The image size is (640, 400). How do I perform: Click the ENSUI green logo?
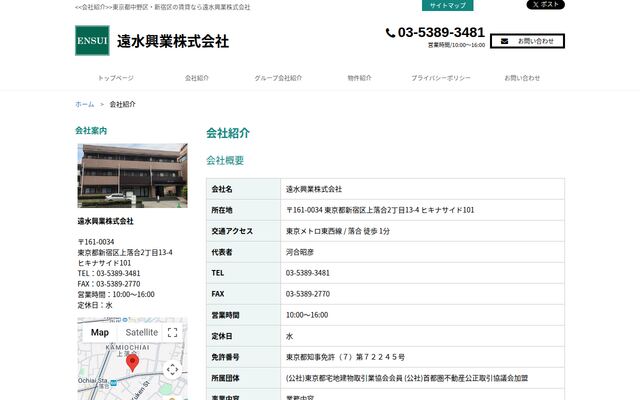click(x=92, y=40)
